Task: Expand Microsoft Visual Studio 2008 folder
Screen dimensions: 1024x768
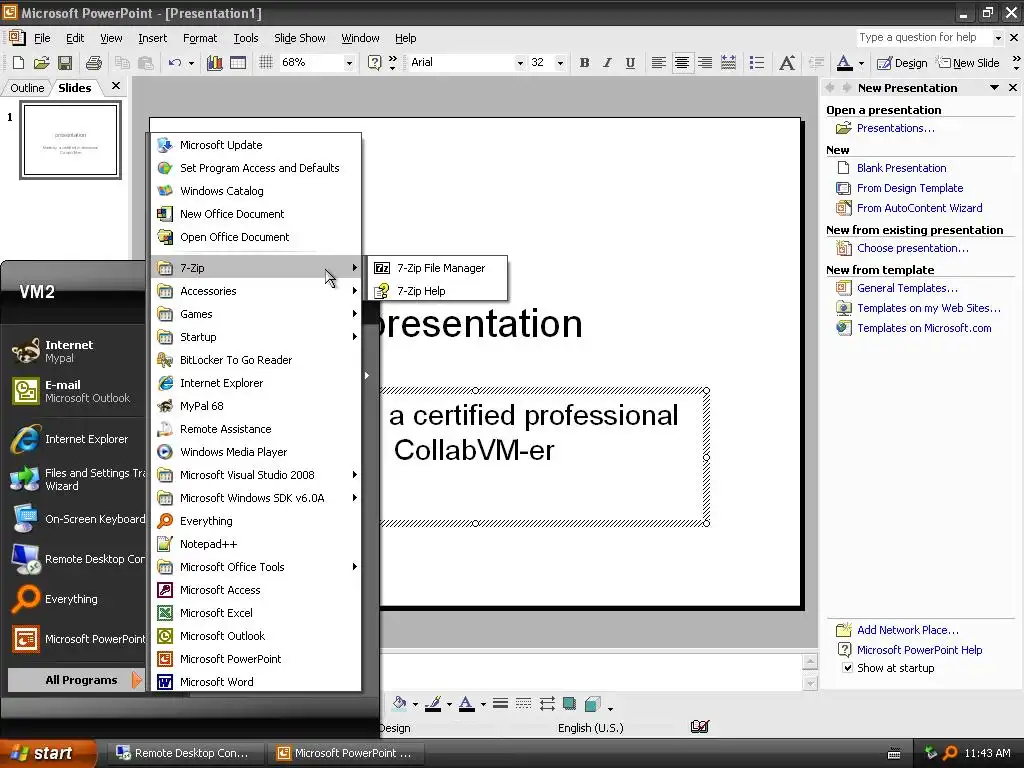Action: 256,475
